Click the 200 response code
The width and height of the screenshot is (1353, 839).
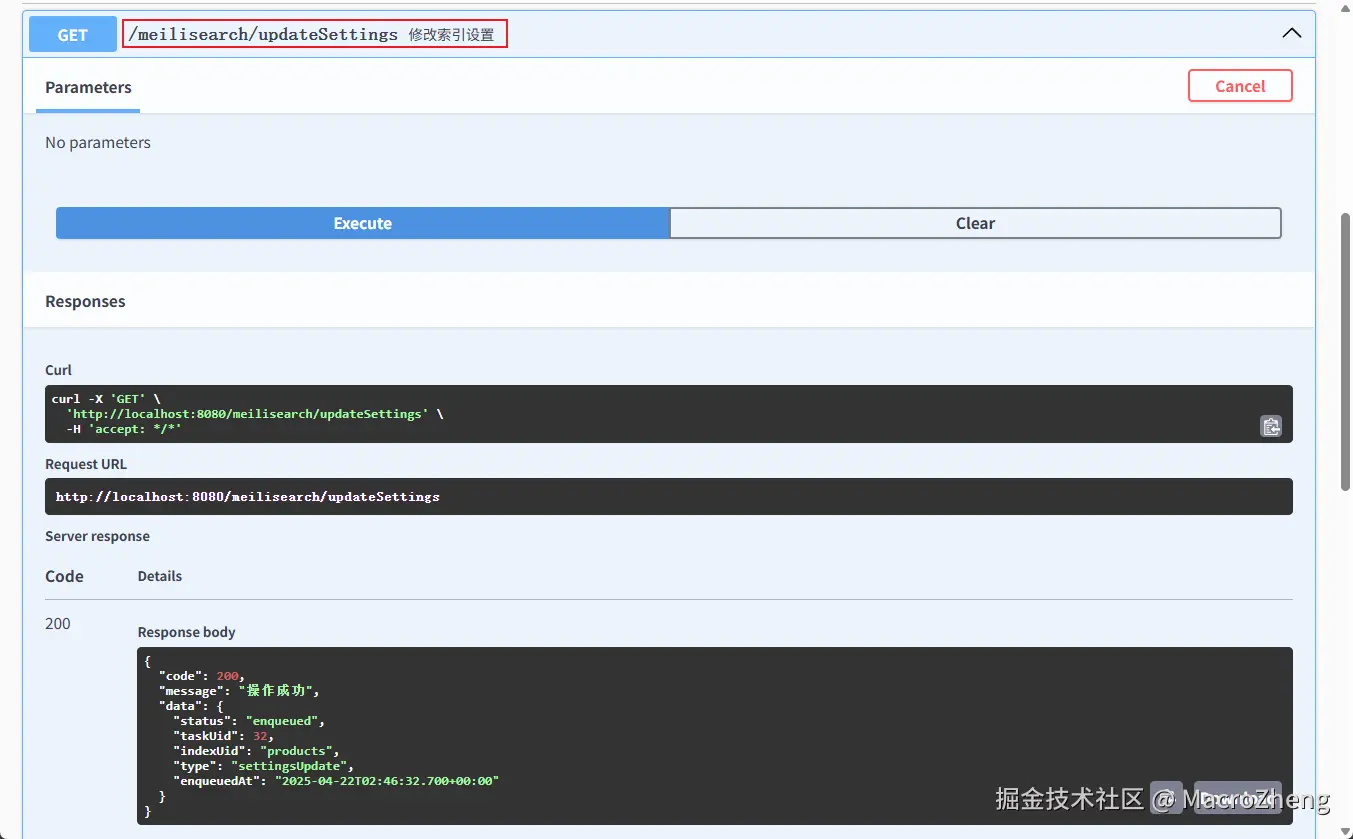58,623
